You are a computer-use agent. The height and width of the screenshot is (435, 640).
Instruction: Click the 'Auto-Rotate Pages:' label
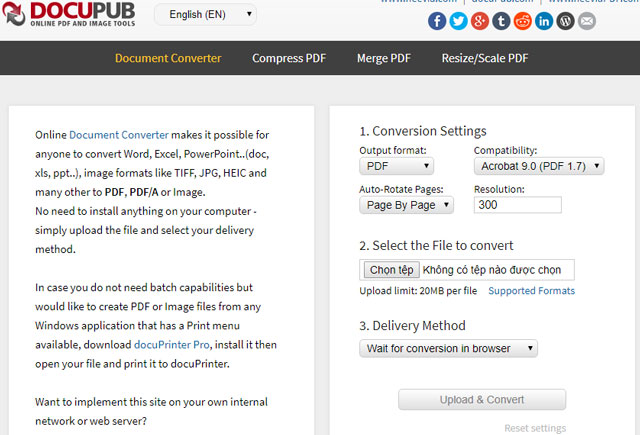click(x=401, y=189)
